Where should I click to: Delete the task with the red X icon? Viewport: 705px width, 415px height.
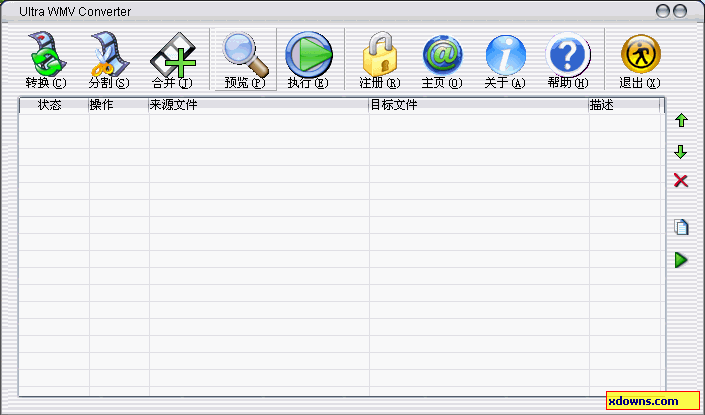pyautogui.click(x=681, y=180)
